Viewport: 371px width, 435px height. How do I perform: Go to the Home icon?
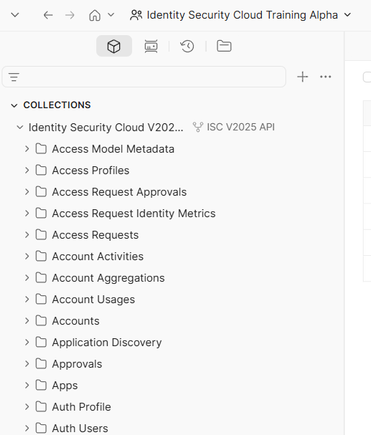tap(95, 15)
